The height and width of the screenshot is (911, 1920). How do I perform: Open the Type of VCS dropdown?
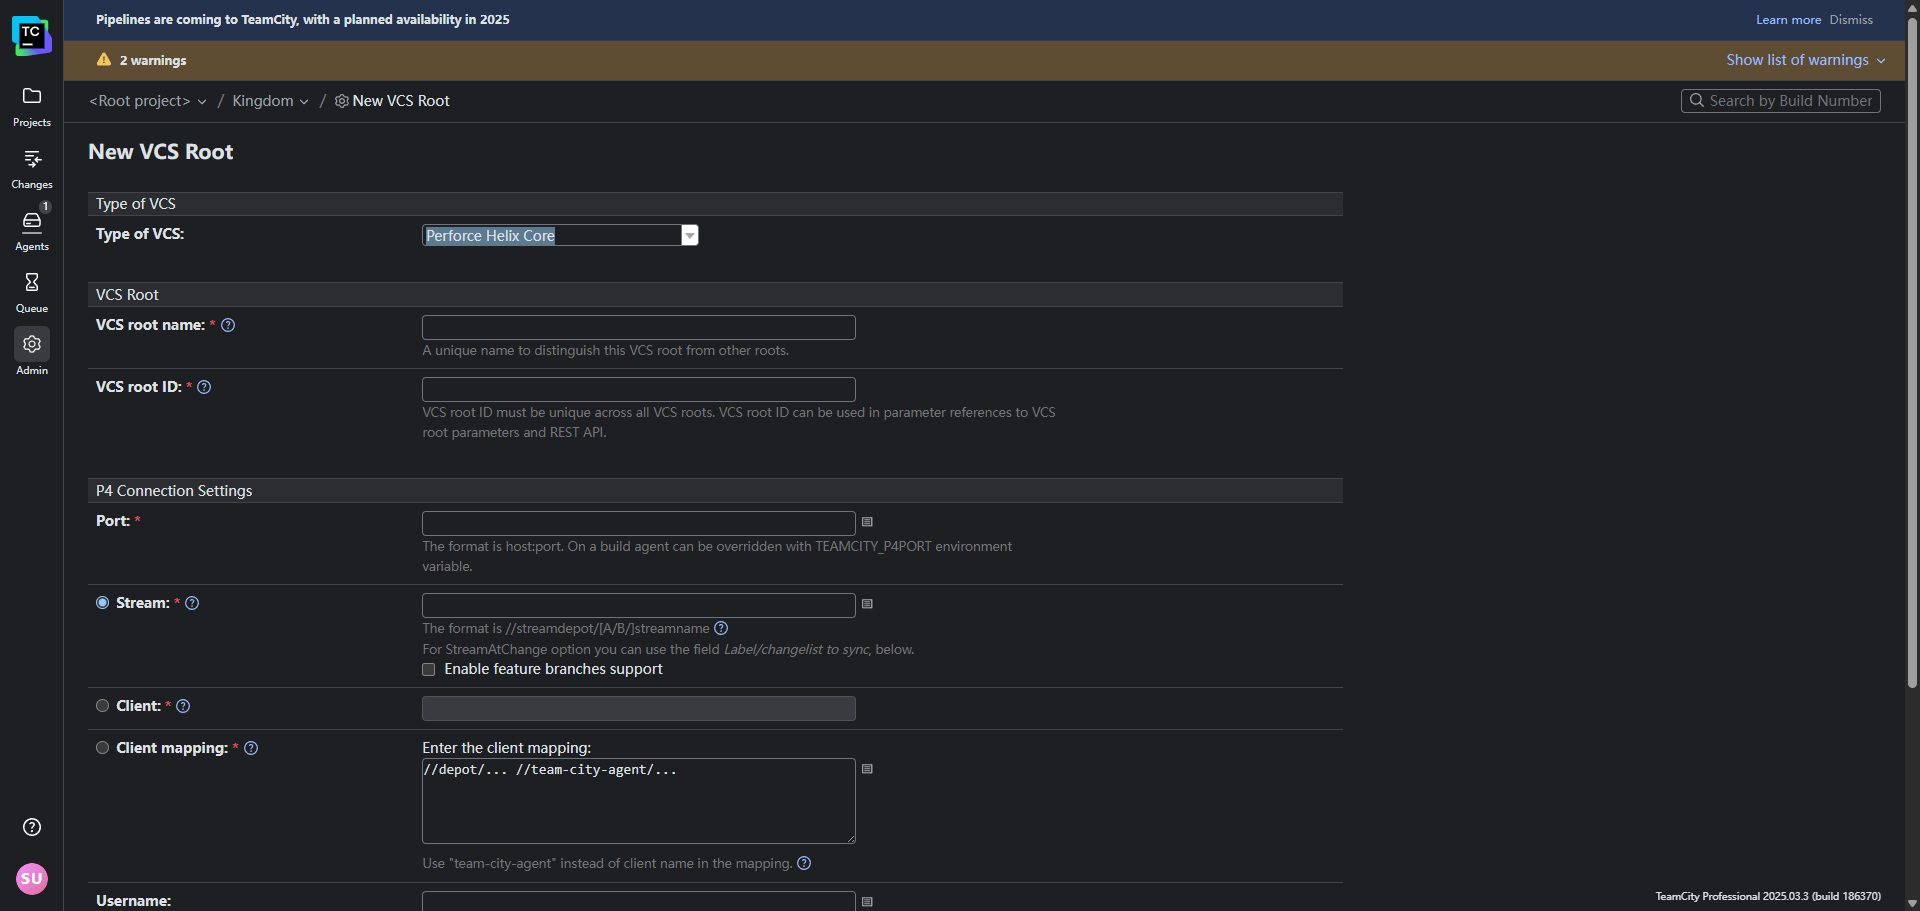560,235
